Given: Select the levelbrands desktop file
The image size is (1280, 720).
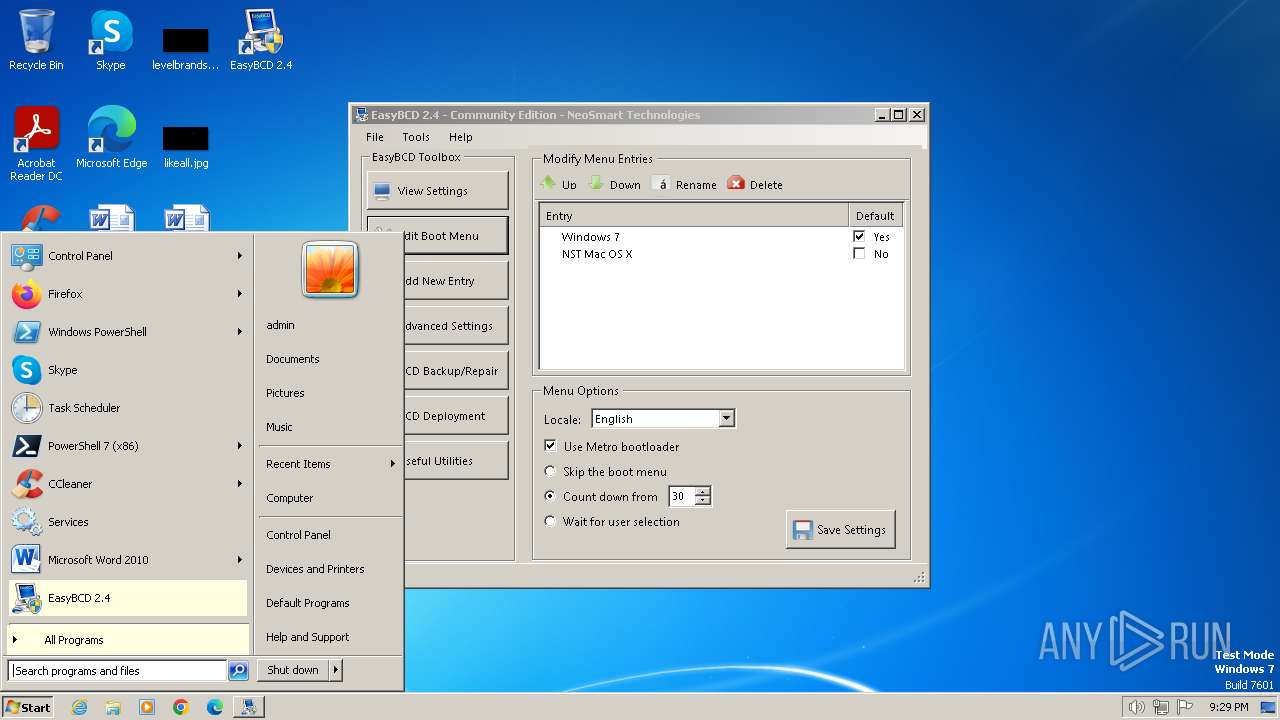Looking at the screenshot, I should pyautogui.click(x=186, y=50).
